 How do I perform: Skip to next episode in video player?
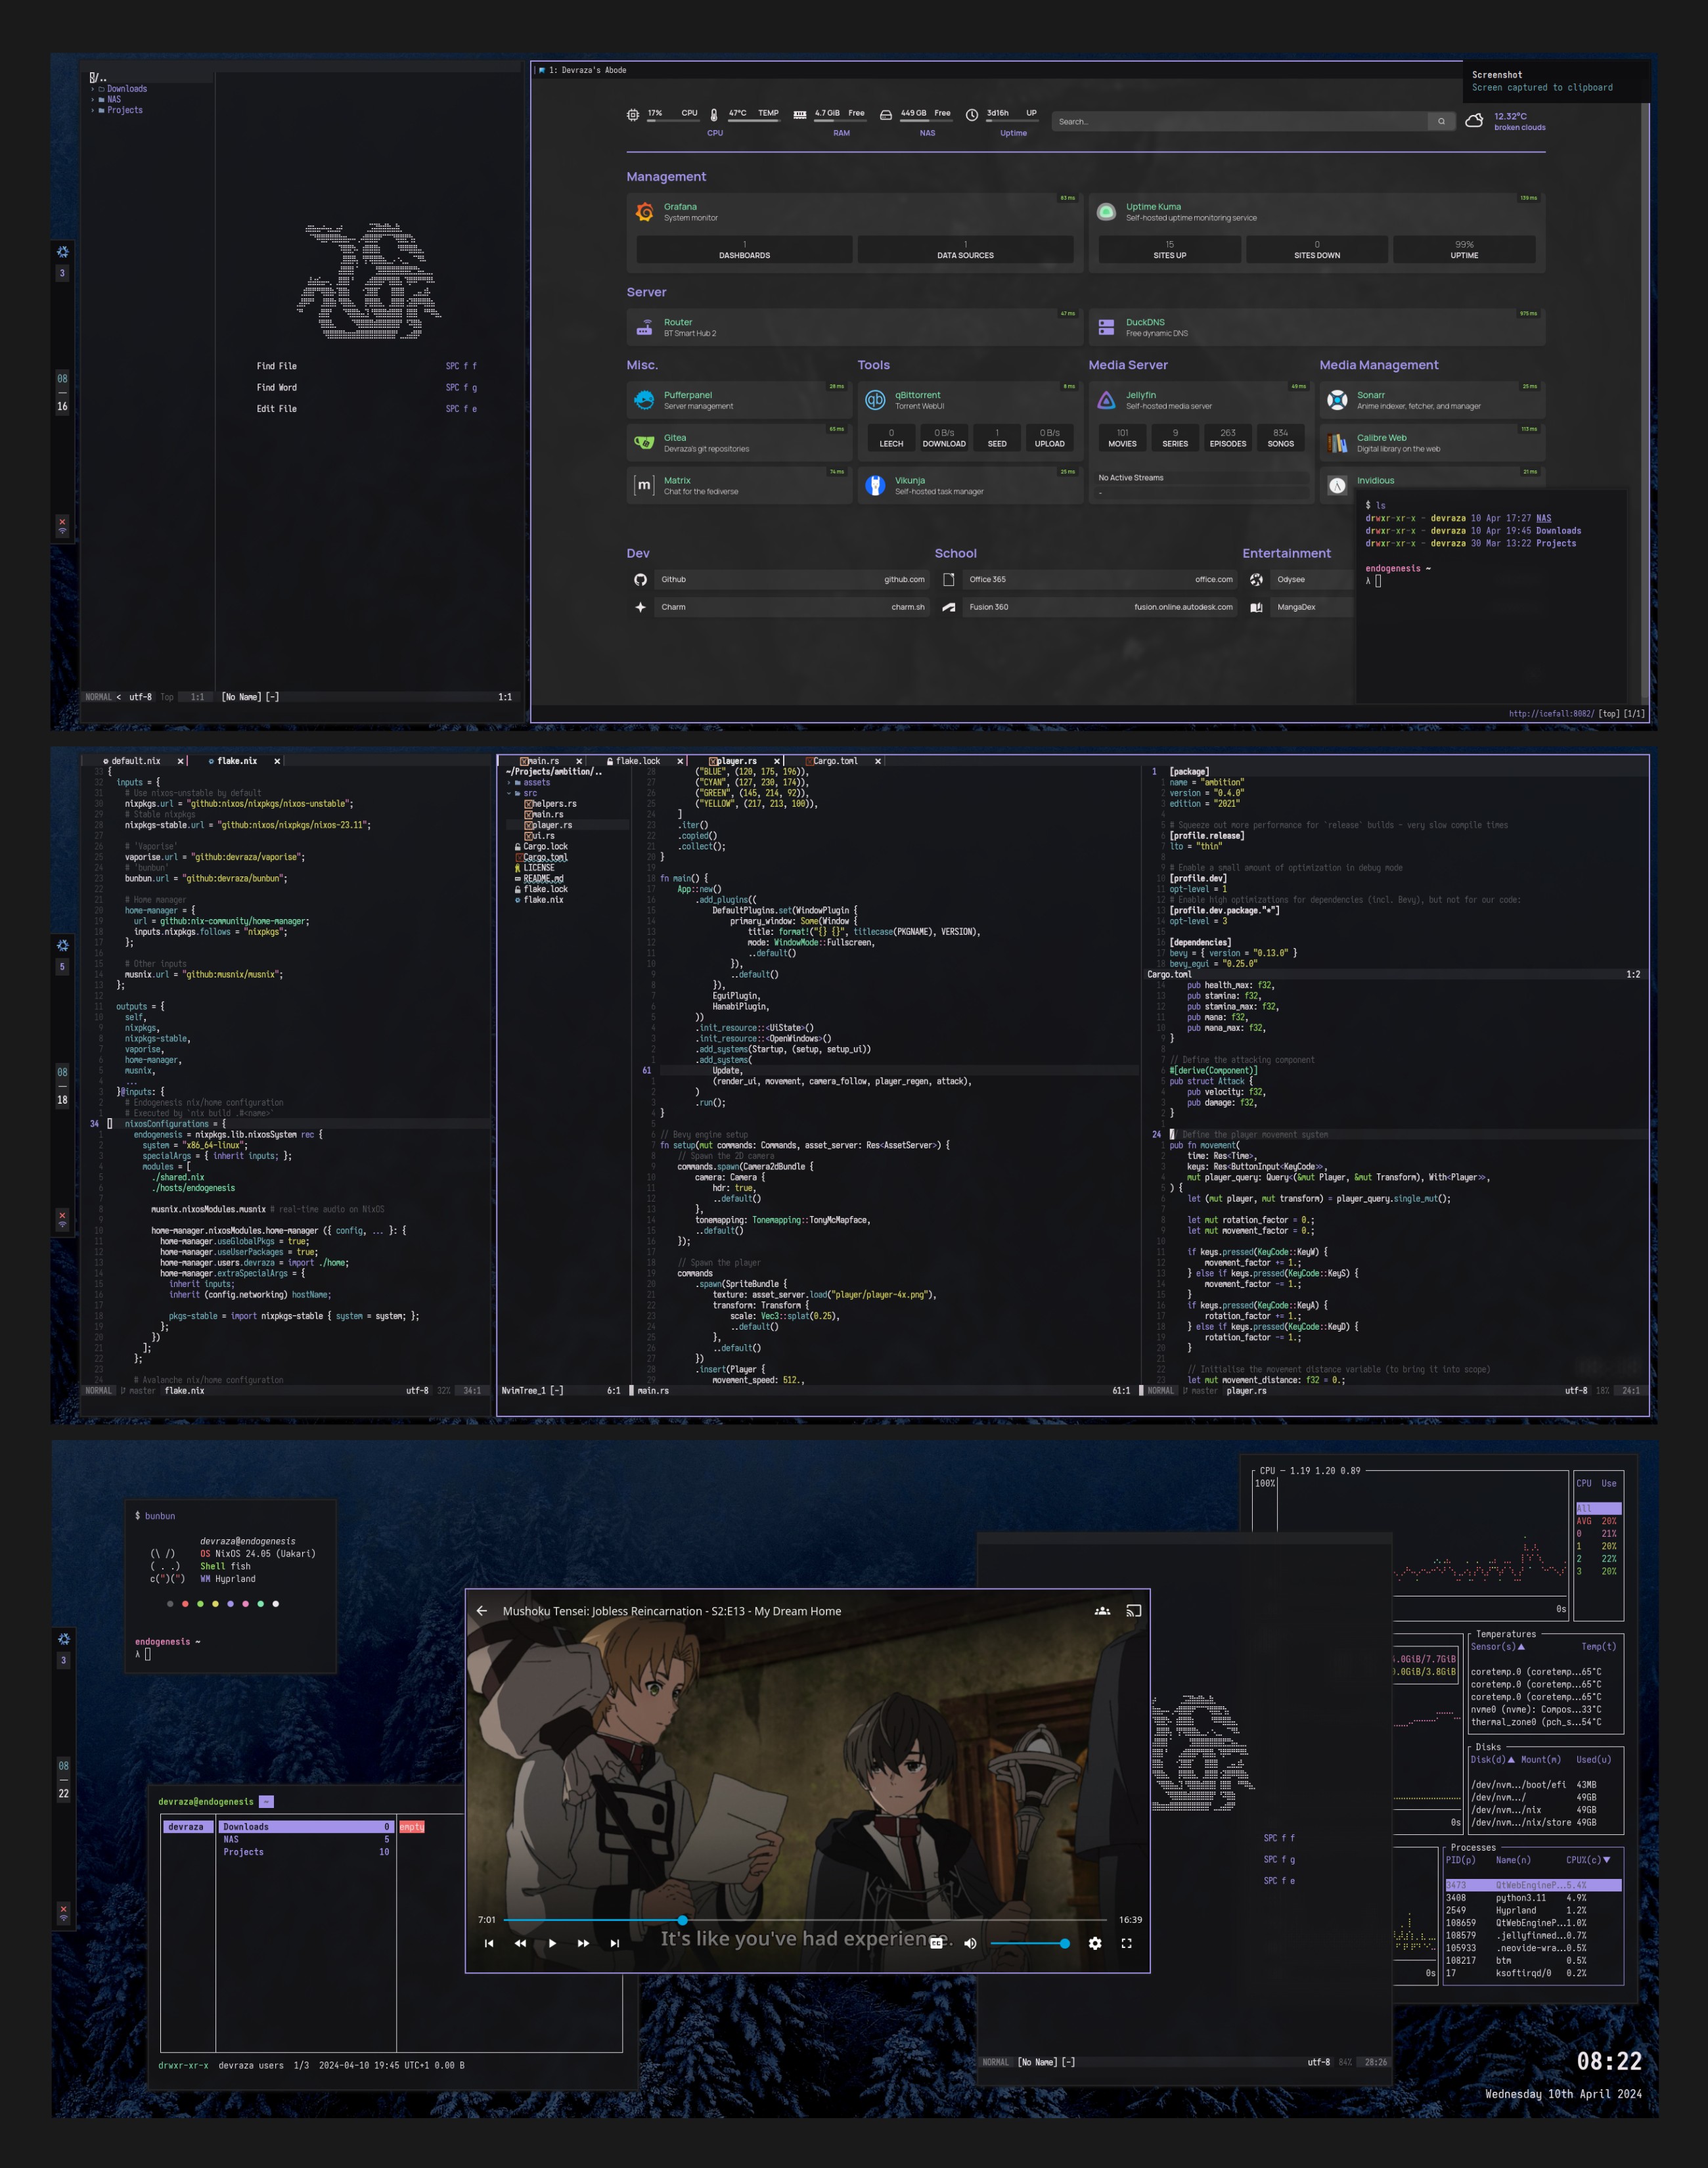point(615,1943)
